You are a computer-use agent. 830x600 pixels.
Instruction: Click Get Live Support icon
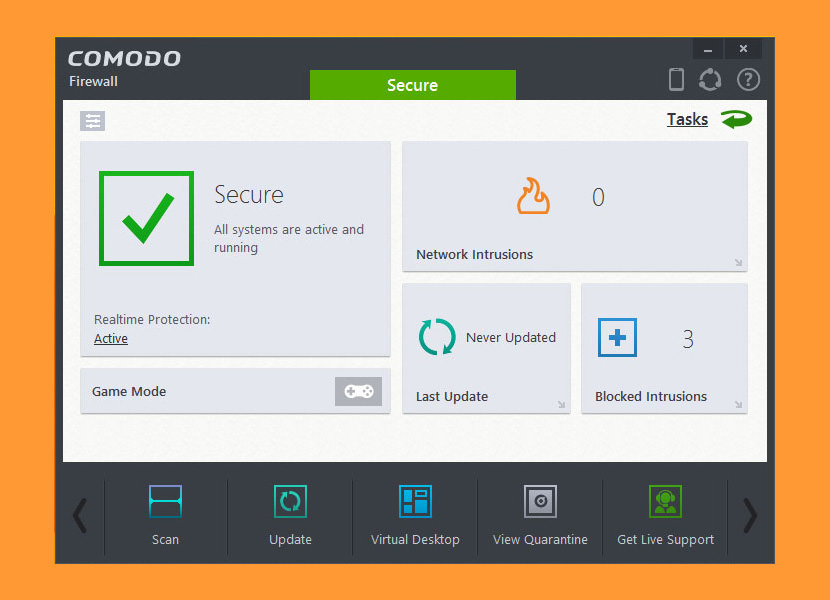[x=665, y=501]
